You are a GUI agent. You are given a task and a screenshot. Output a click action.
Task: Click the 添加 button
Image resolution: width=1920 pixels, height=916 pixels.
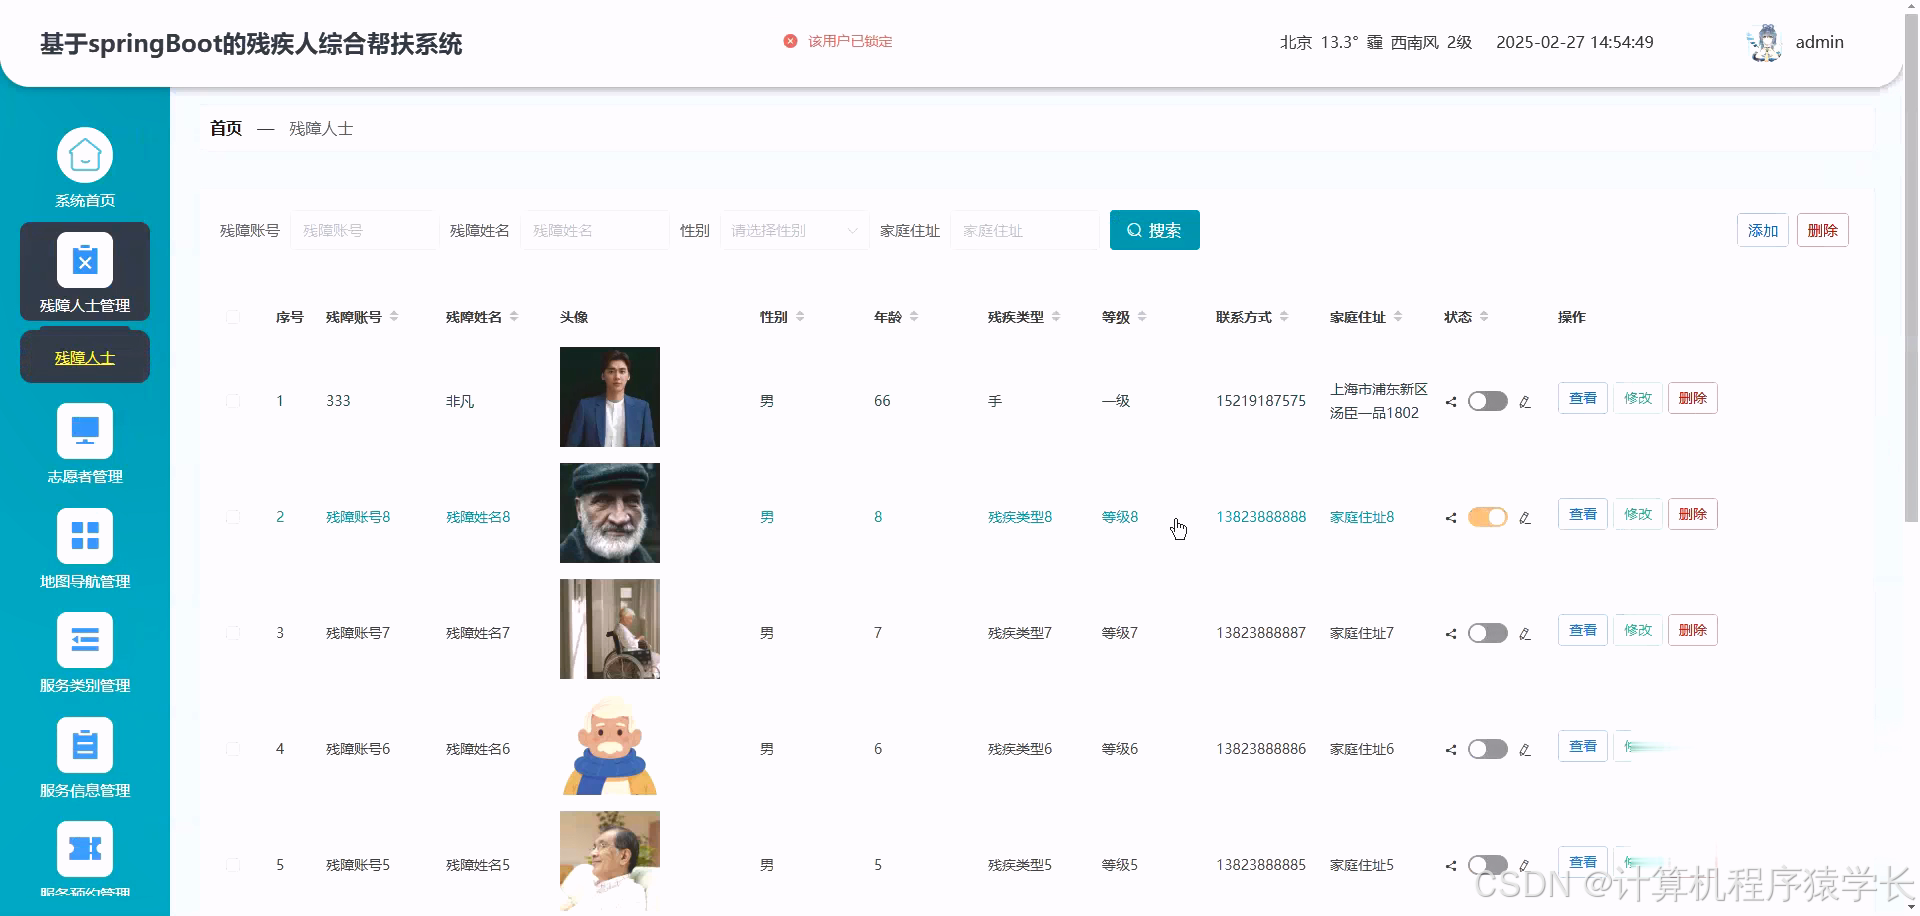1762,229
